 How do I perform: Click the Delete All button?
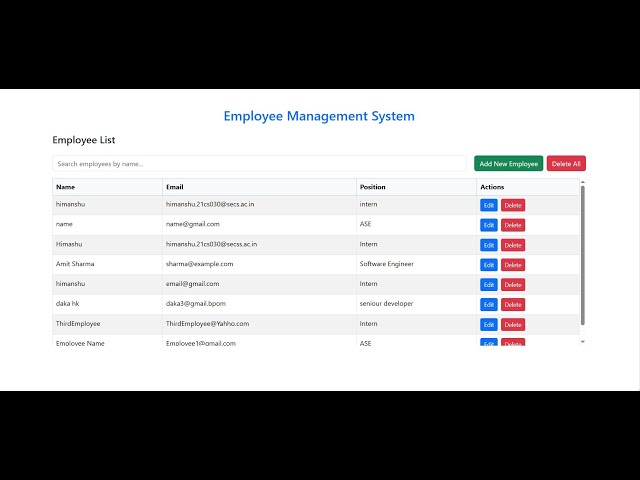(566, 164)
